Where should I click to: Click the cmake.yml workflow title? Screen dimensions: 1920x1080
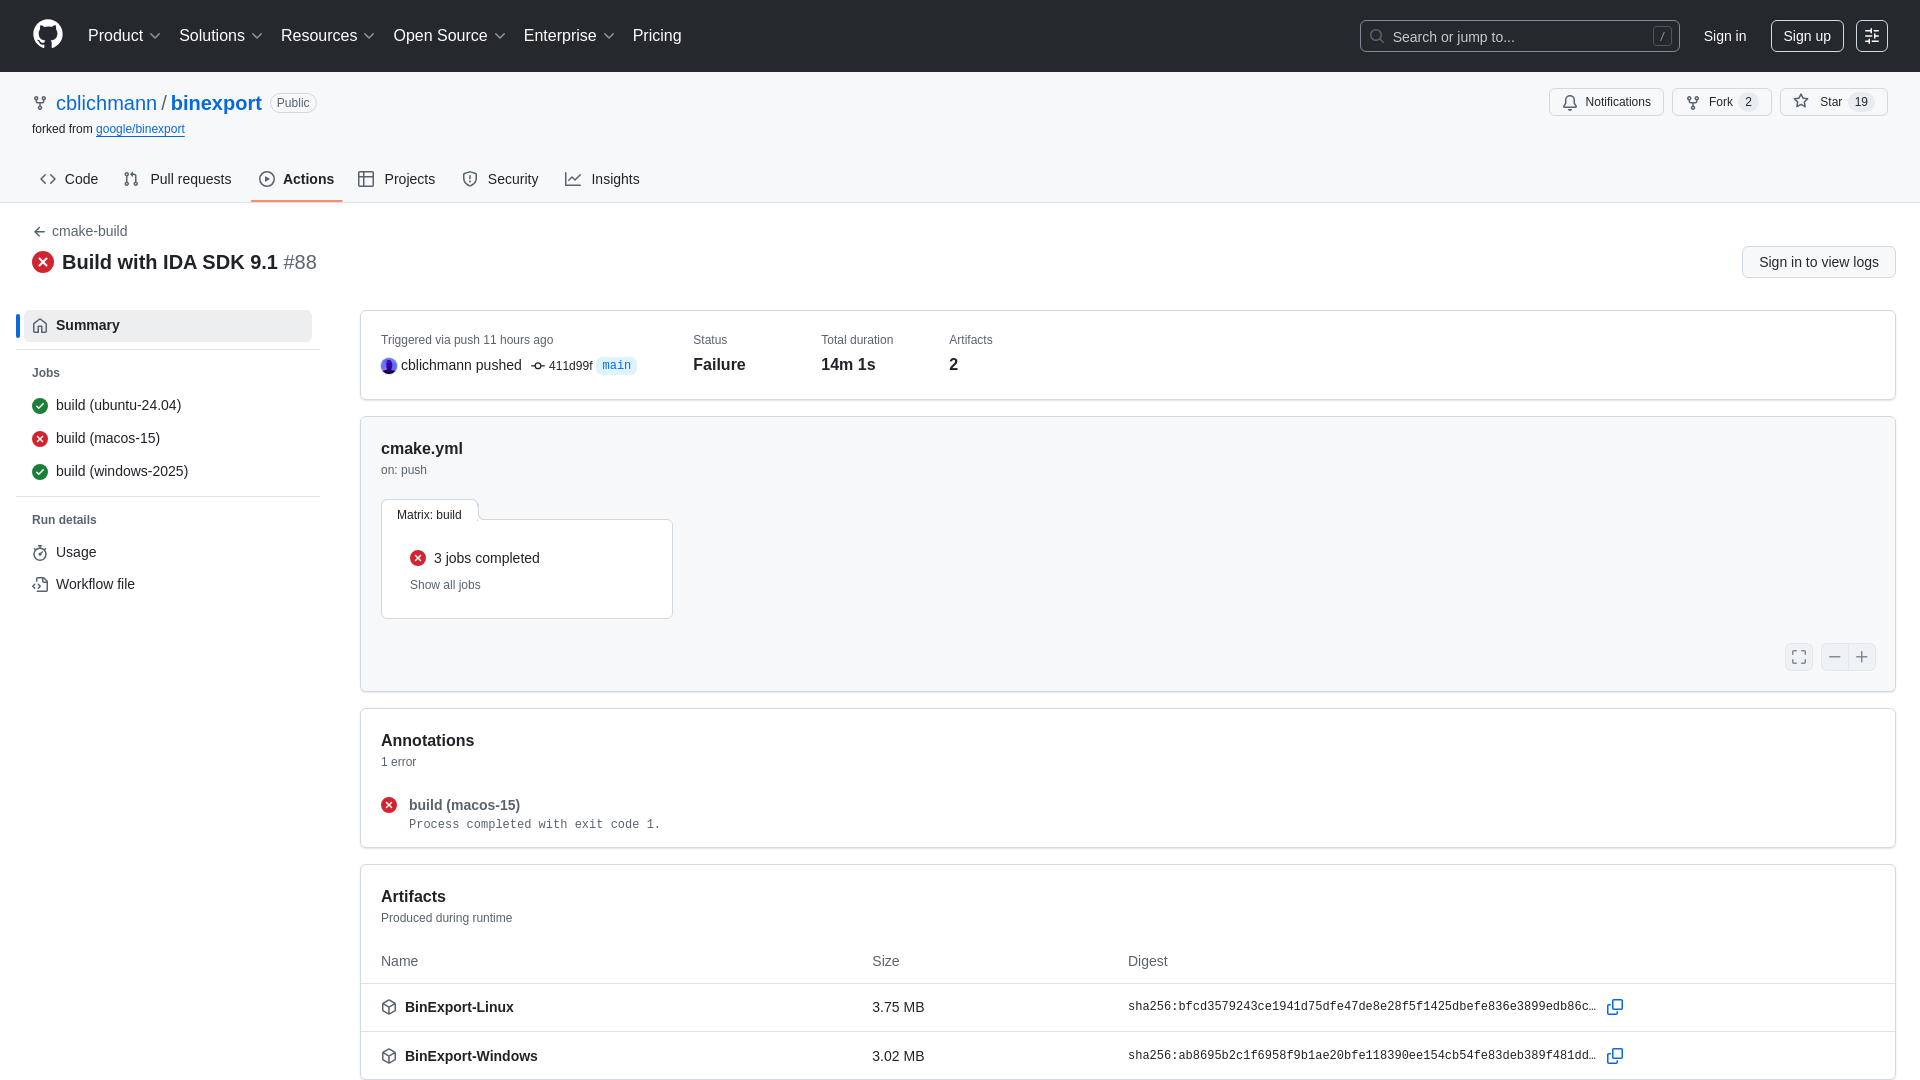[x=422, y=449]
